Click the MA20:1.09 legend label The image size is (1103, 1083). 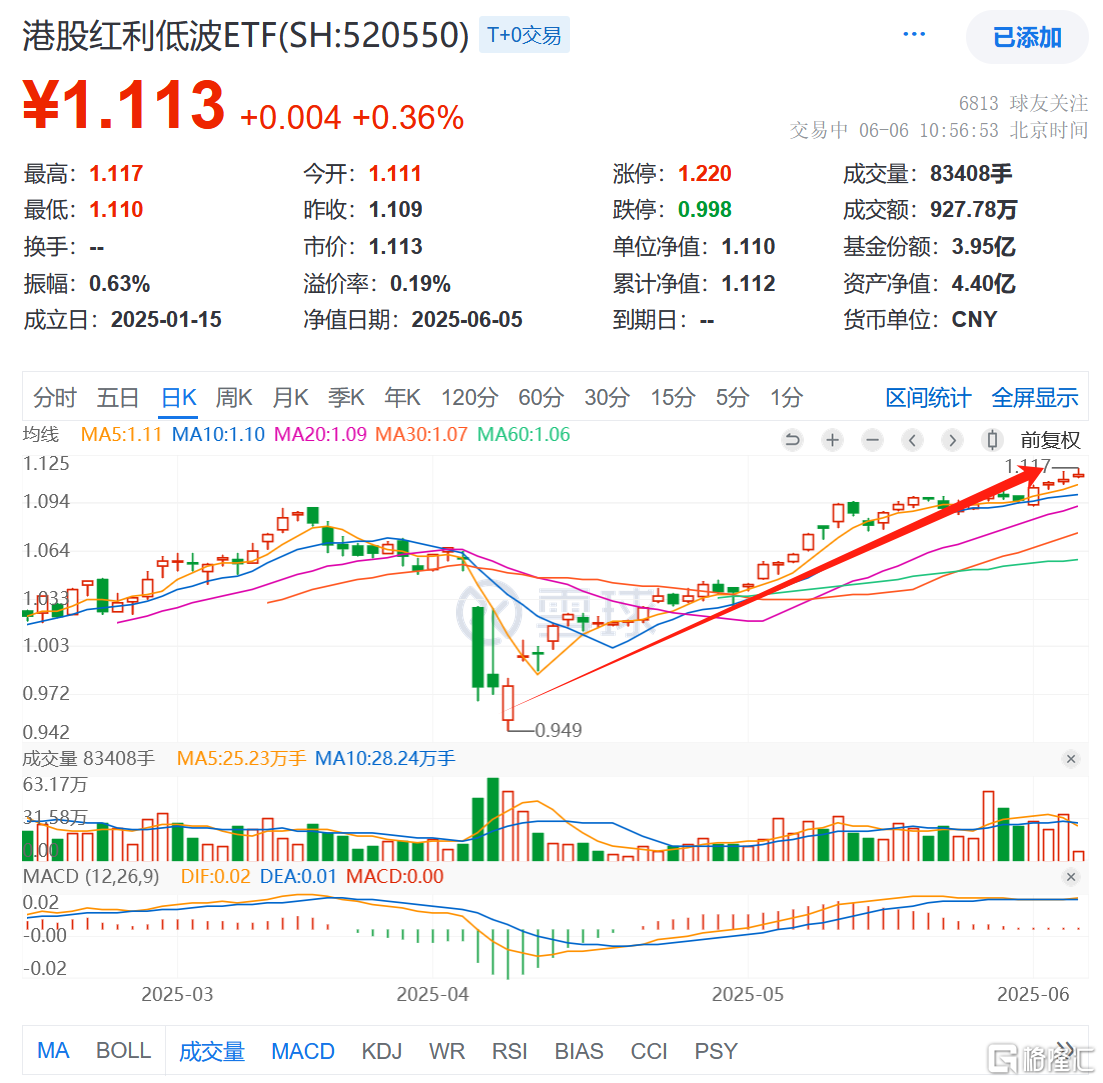pos(320,435)
